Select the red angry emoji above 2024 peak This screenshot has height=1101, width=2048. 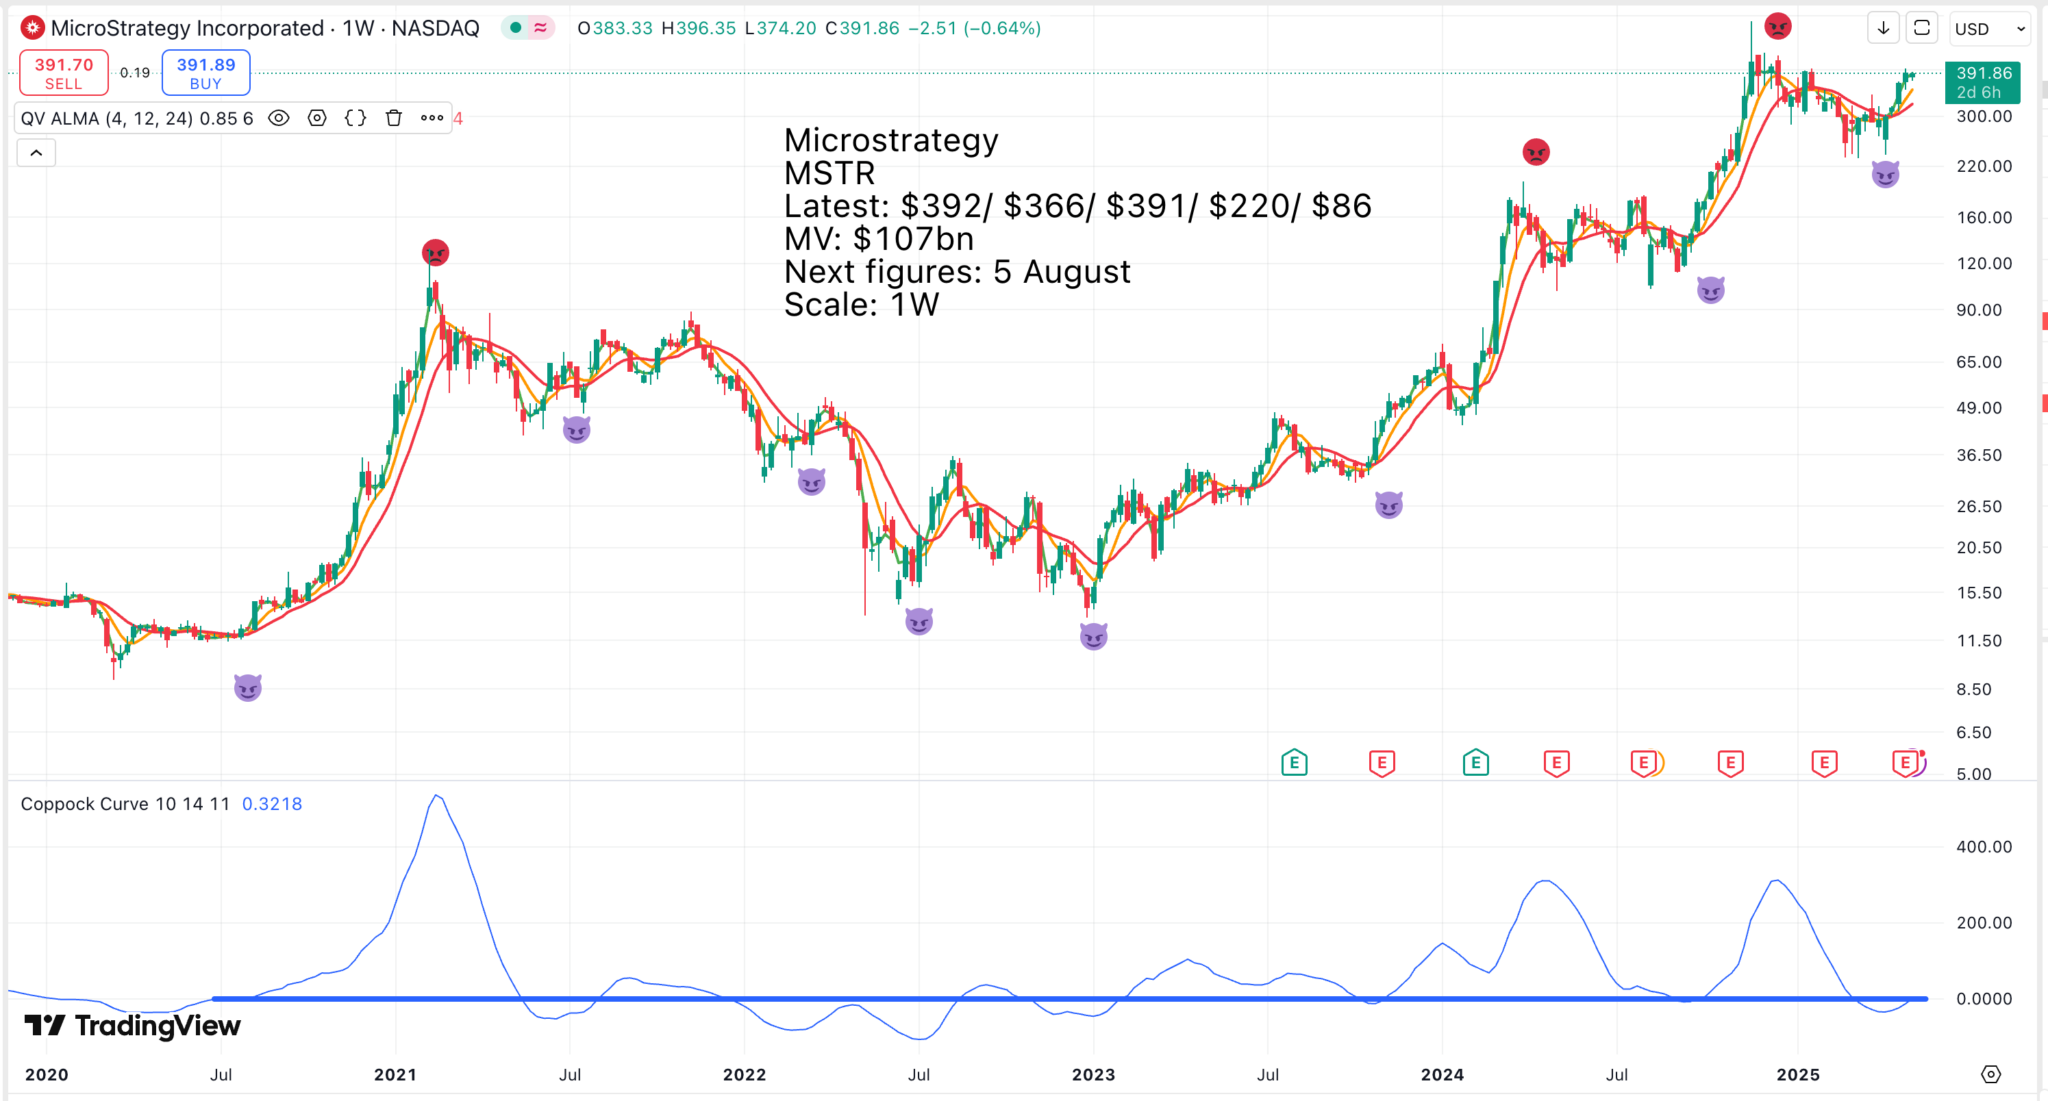point(1536,152)
